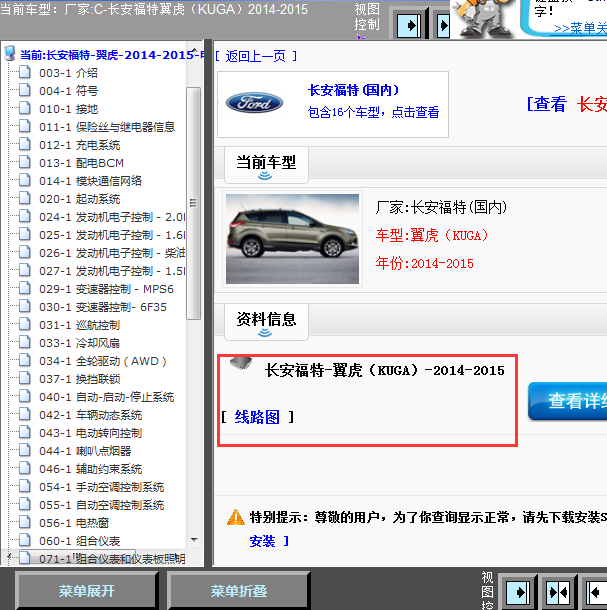Click the computer icon at tree root
The height and width of the screenshot is (610, 607).
pyautogui.click(x=10, y=54)
